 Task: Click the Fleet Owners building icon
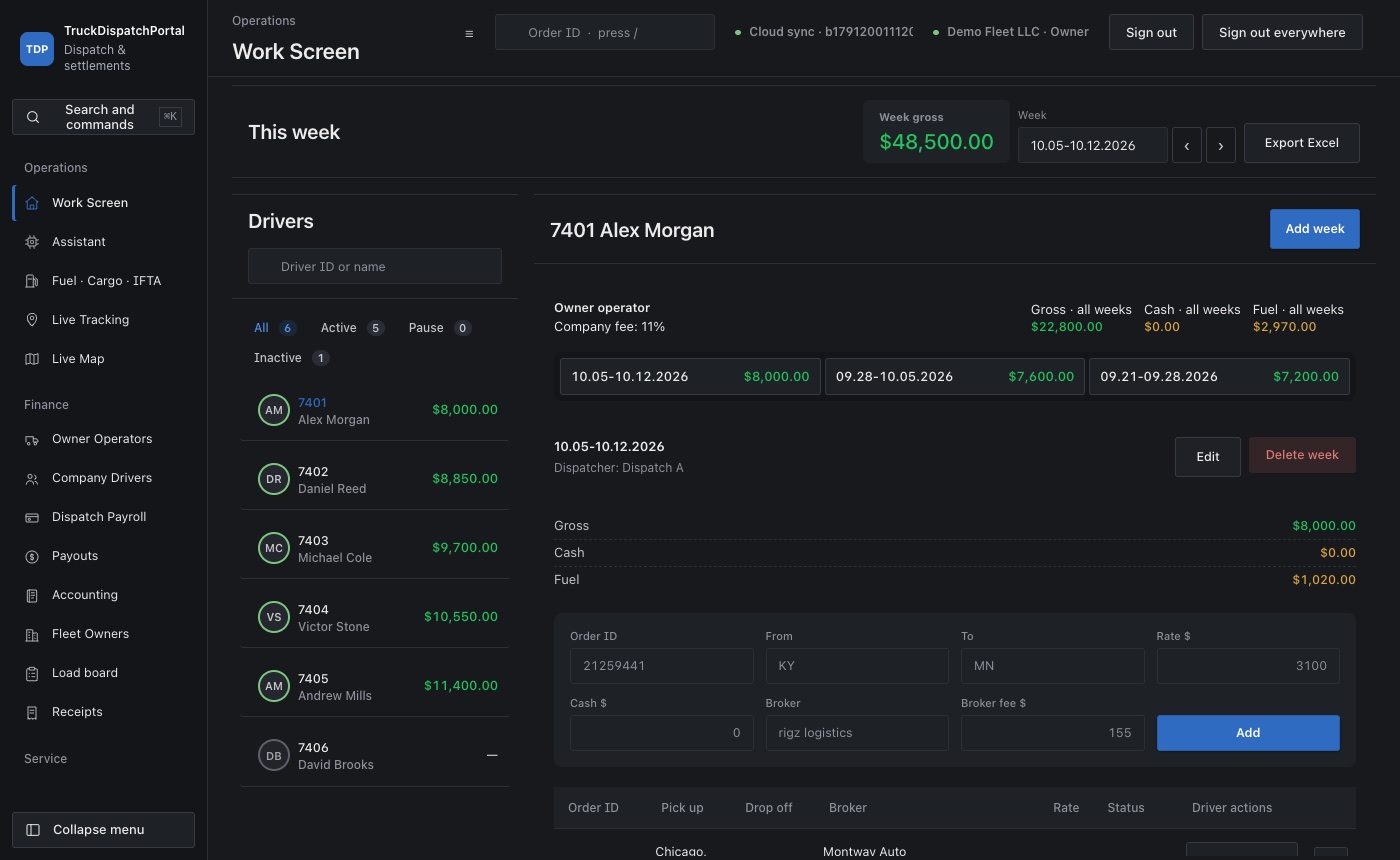[x=32, y=634]
